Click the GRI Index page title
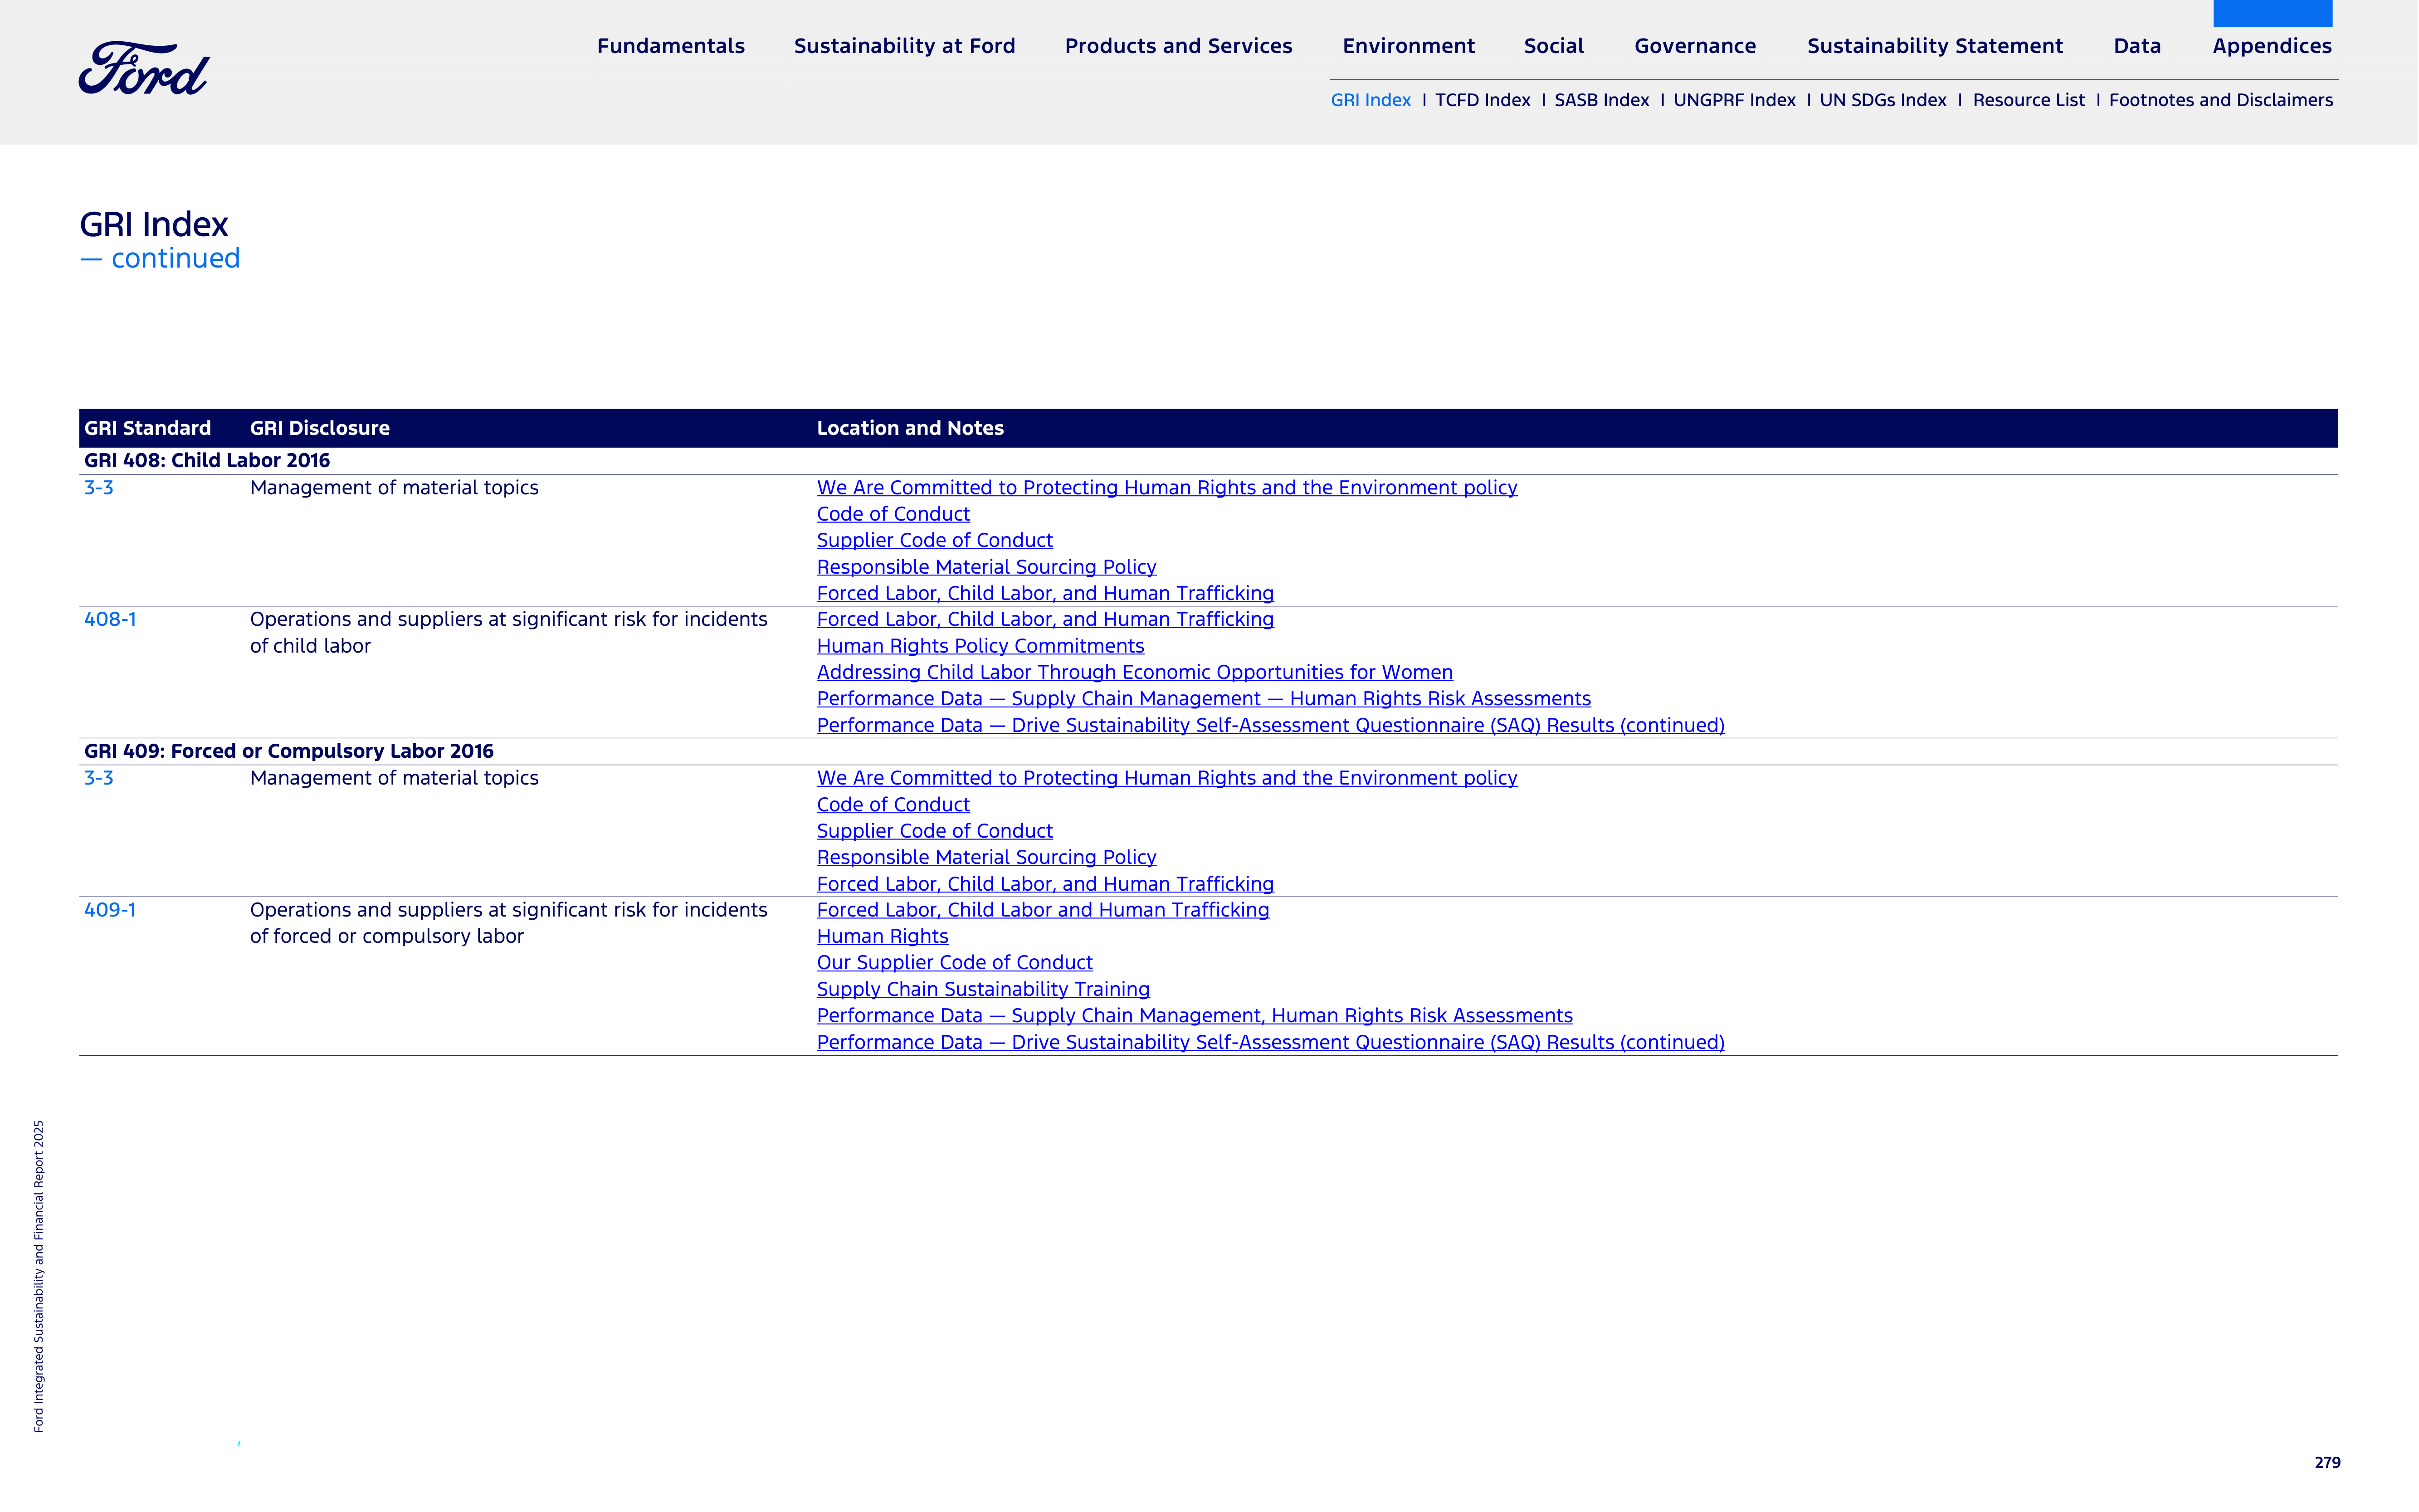This screenshot has height=1512, width=2419. [x=154, y=224]
